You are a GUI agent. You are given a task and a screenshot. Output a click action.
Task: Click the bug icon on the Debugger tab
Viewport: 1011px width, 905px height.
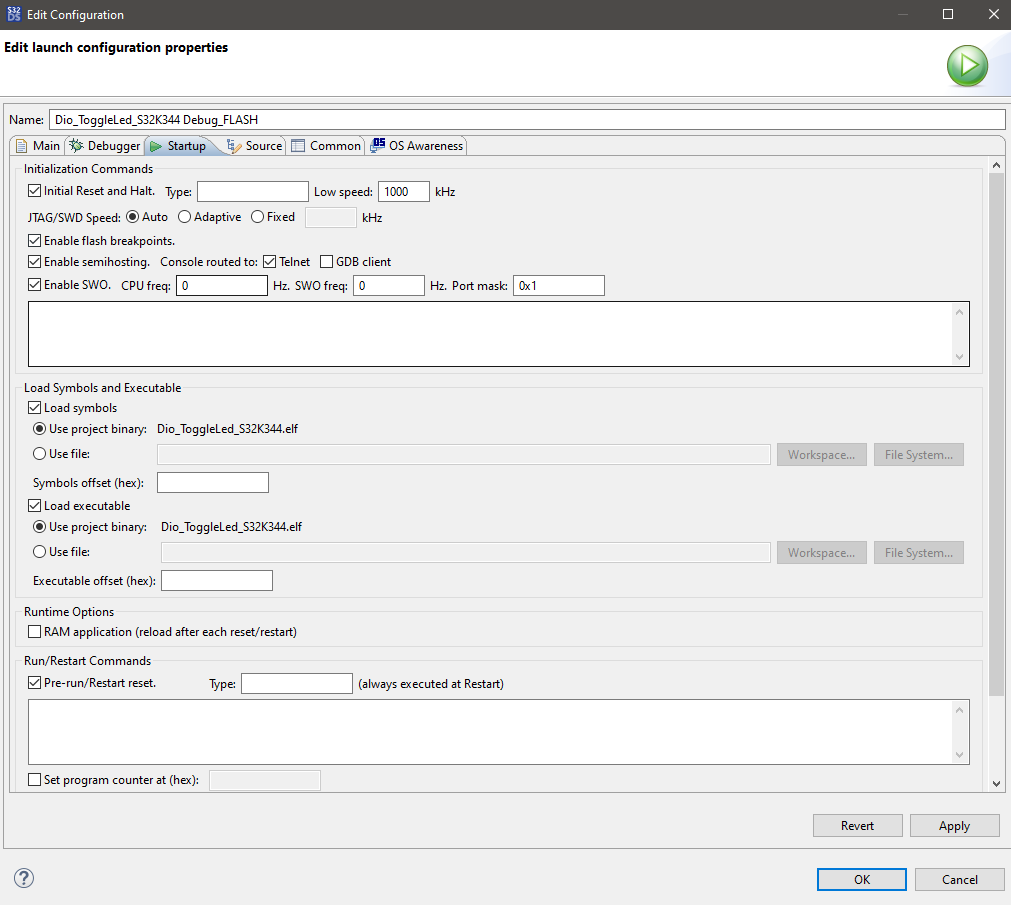click(x=76, y=145)
